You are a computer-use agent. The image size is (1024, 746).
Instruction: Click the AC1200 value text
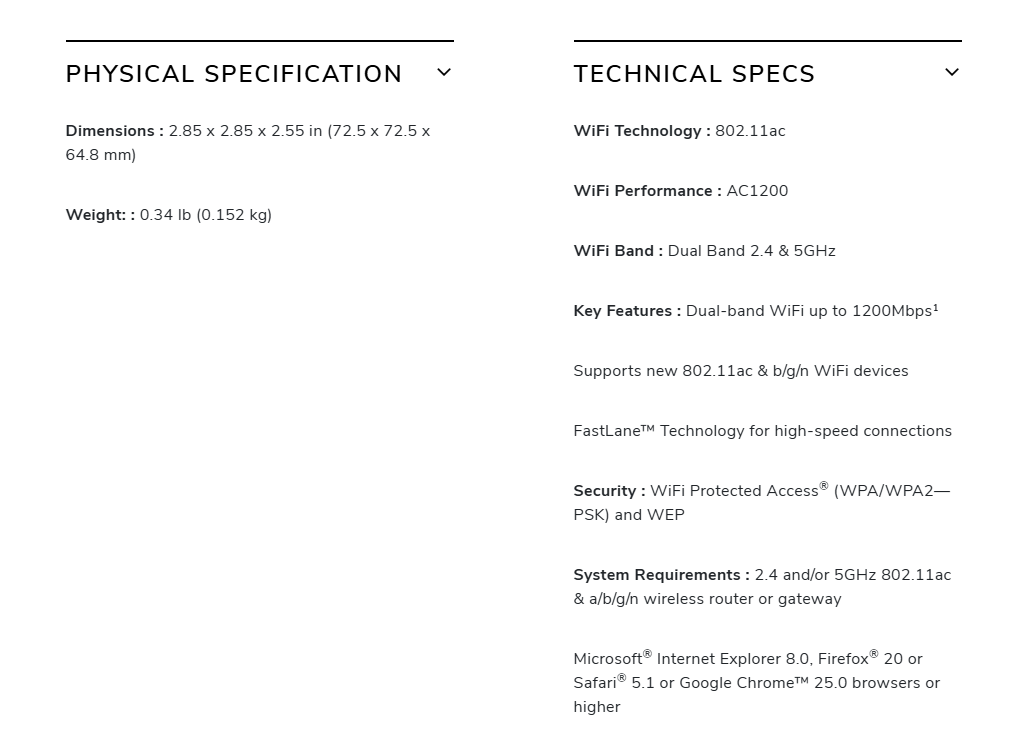click(757, 191)
